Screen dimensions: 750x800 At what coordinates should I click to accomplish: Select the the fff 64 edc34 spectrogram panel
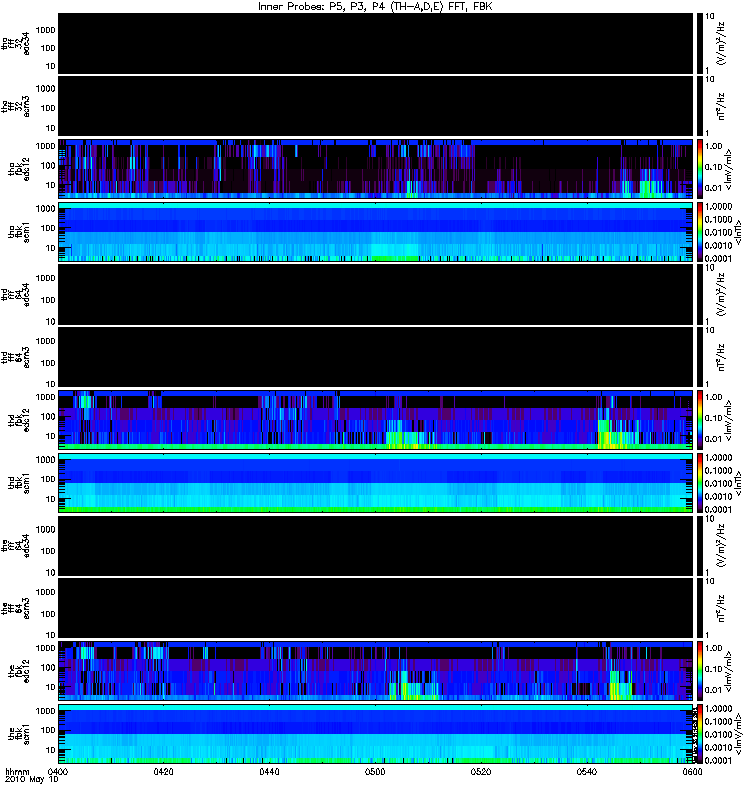click(376, 545)
